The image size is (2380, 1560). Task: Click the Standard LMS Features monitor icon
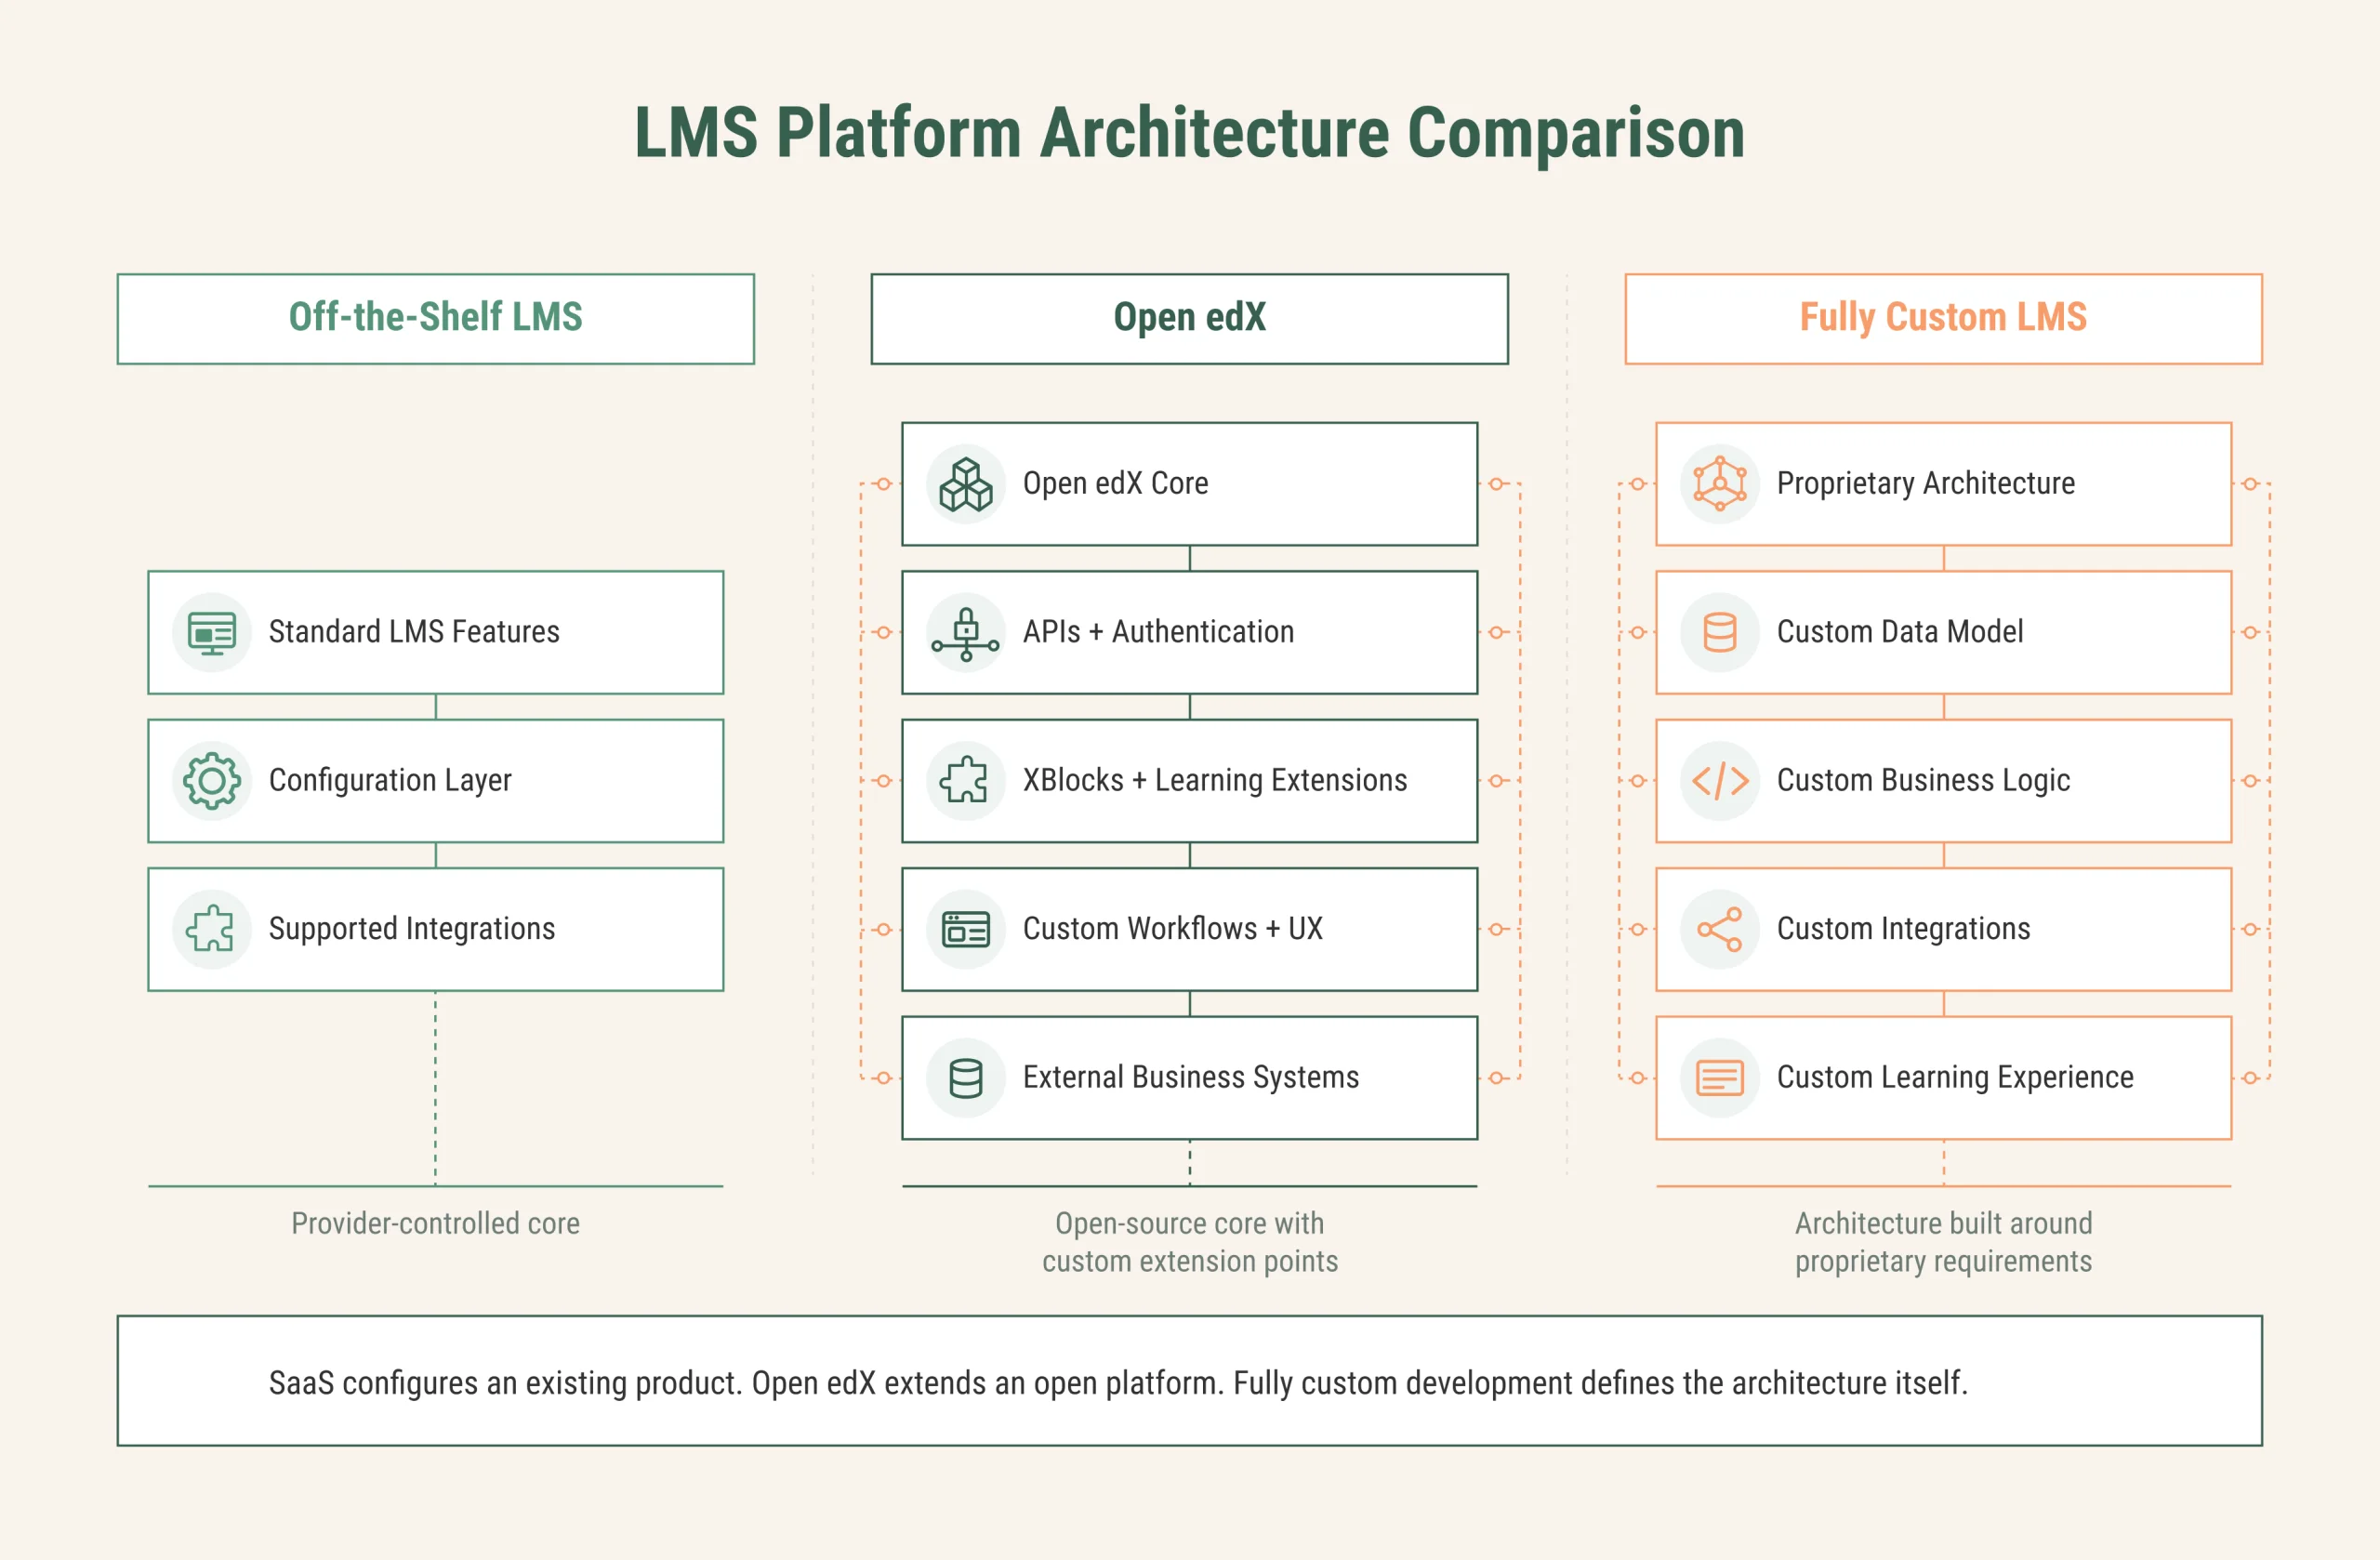click(x=212, y=633)
